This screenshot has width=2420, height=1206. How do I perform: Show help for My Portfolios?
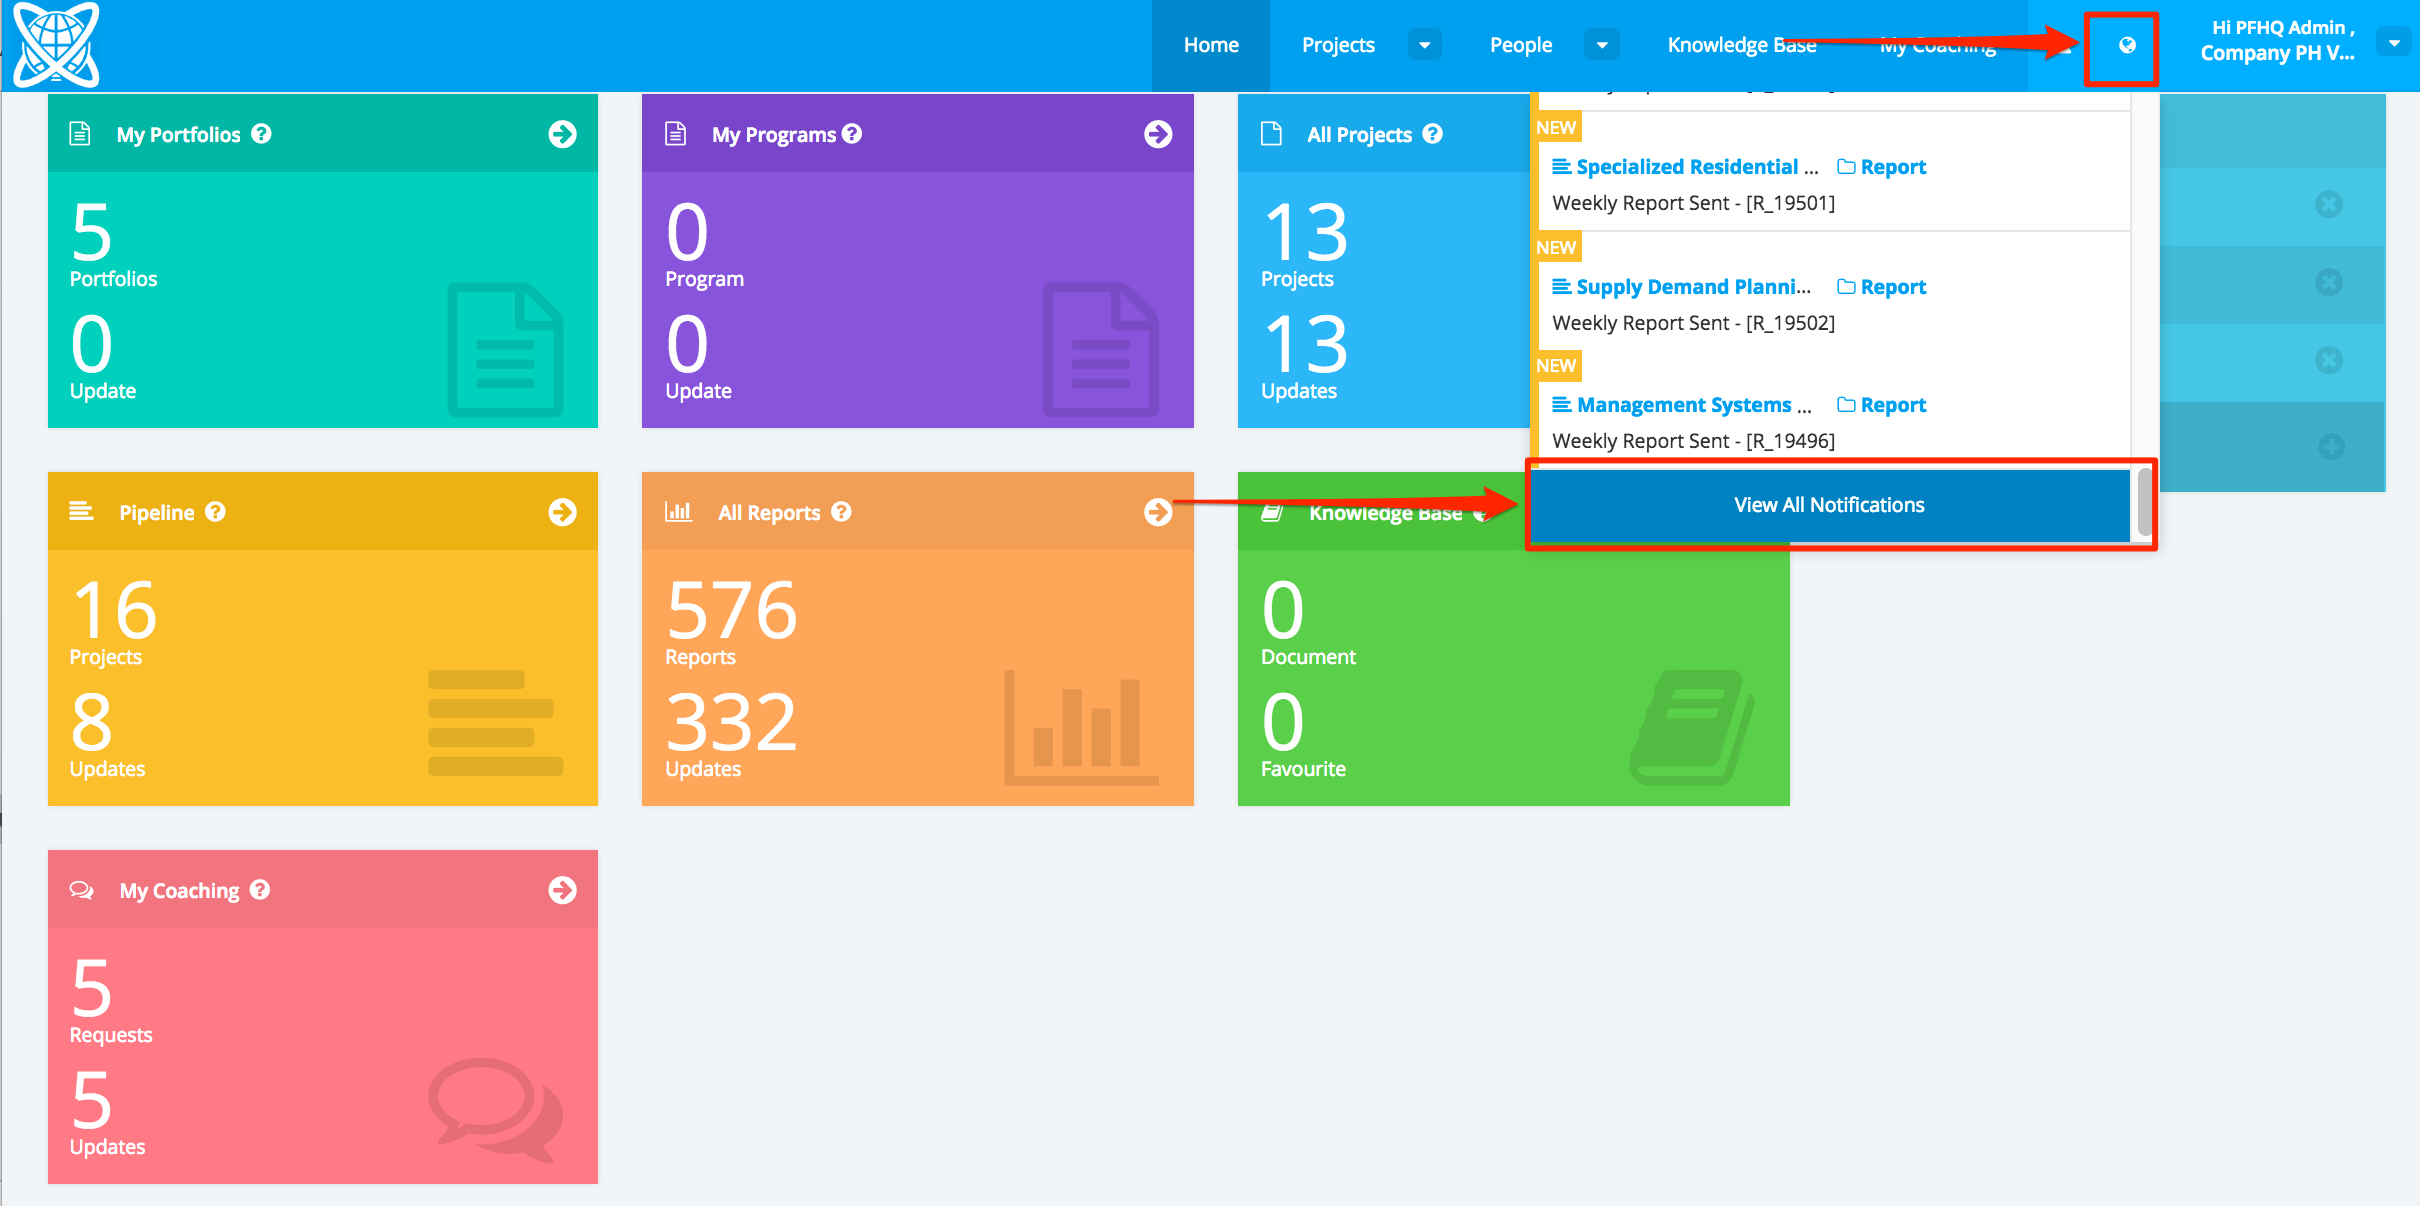click(x=262, y=134)
